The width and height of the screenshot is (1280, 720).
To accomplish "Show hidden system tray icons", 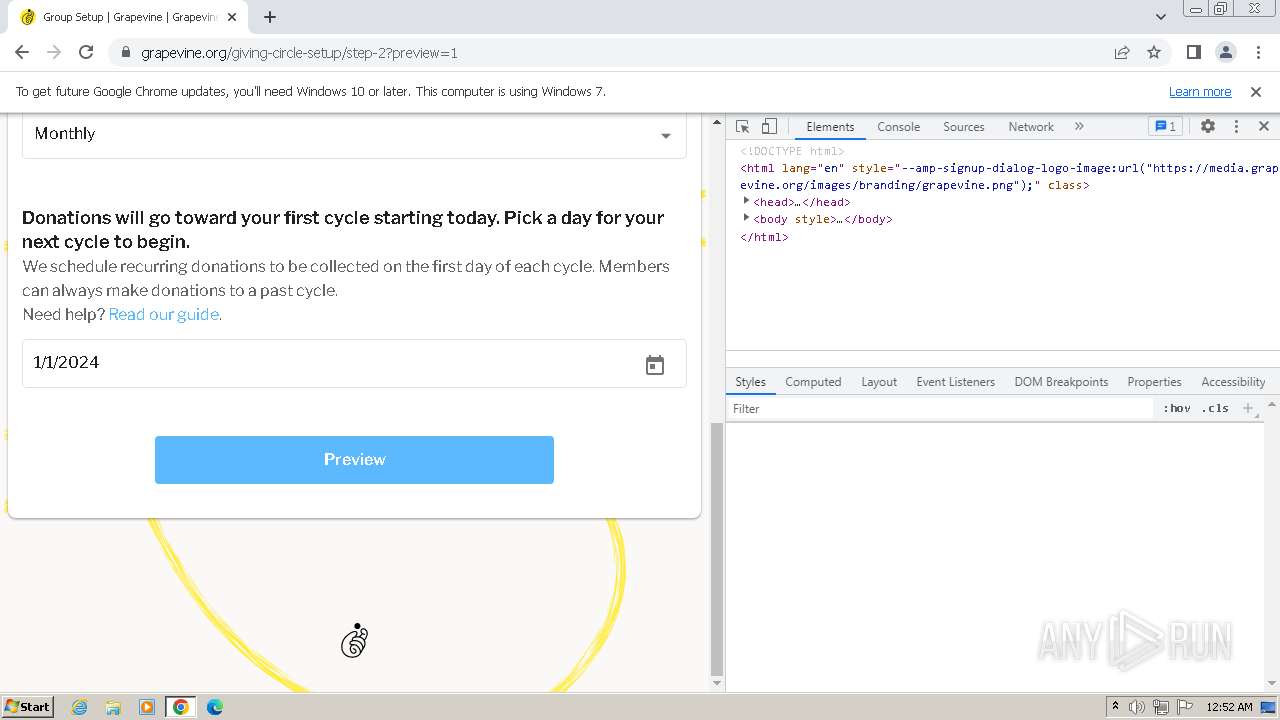I will pyautogui.click(x=1115, y=707).
